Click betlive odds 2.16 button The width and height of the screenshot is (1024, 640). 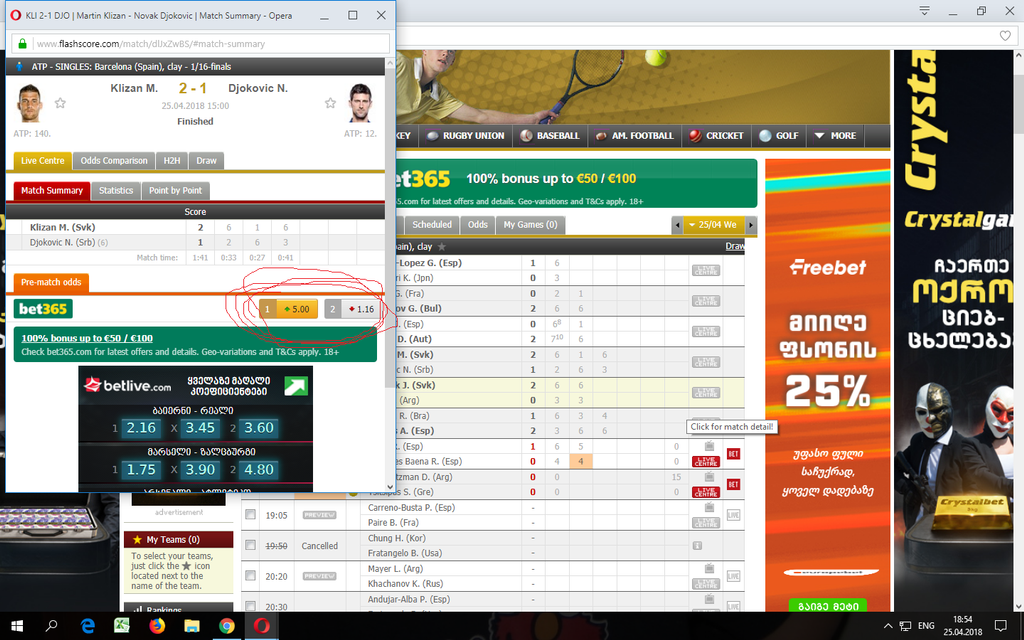141,428
